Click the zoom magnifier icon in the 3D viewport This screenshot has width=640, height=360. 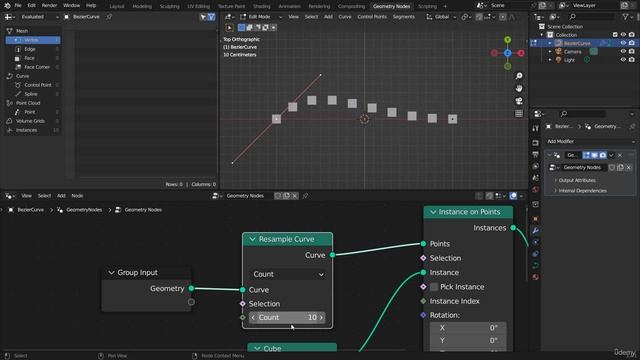(x=519, y=76)
